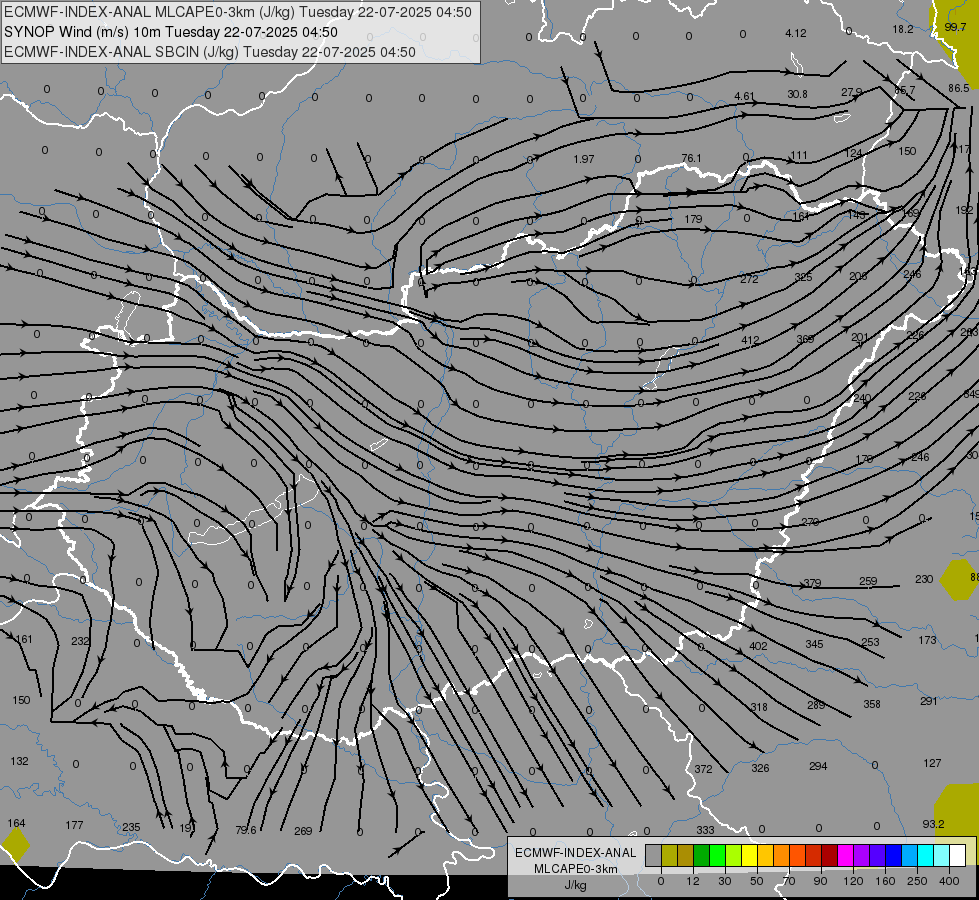Select the gray swatch in the legend
Image resolution: width=979 pixels, height=900 pixels.
click(x=653, y=856)
